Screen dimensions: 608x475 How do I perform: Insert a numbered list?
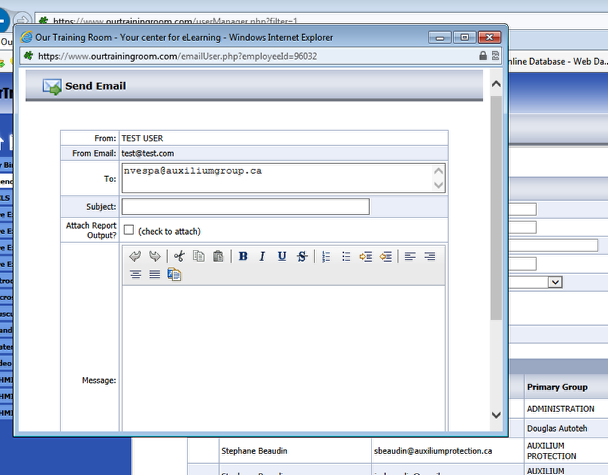tap(326, 256)
